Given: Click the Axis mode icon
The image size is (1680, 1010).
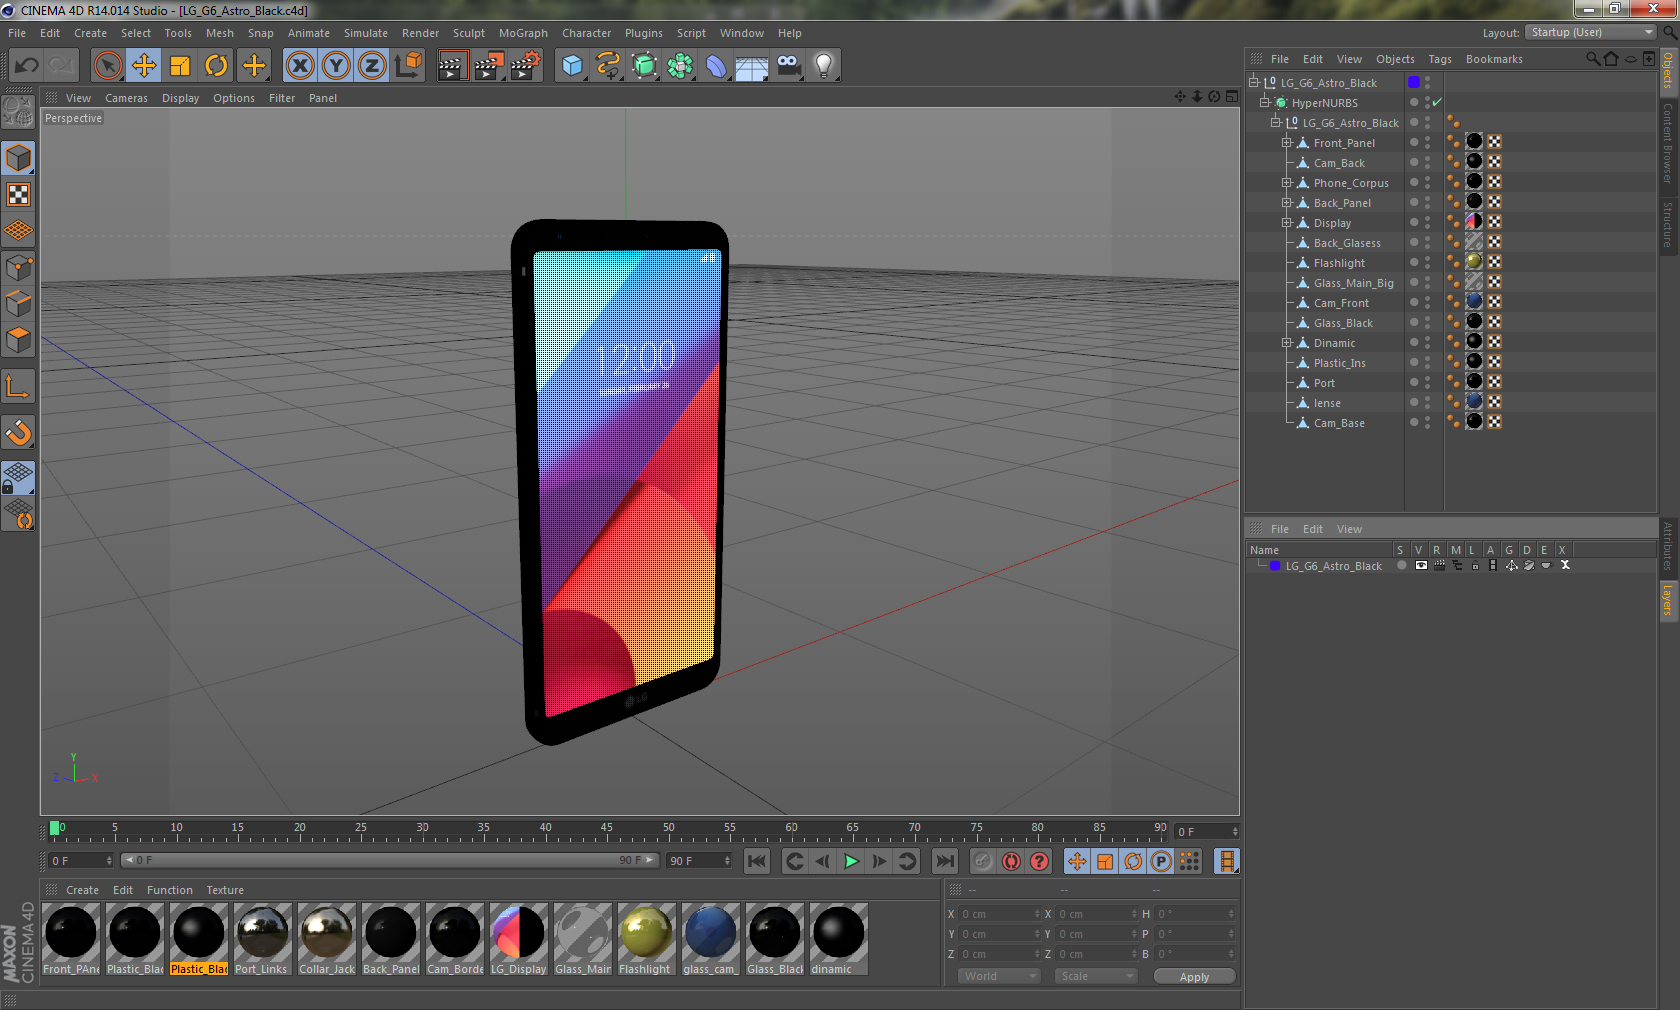Looking at the screenshot, I should [18, 386].
